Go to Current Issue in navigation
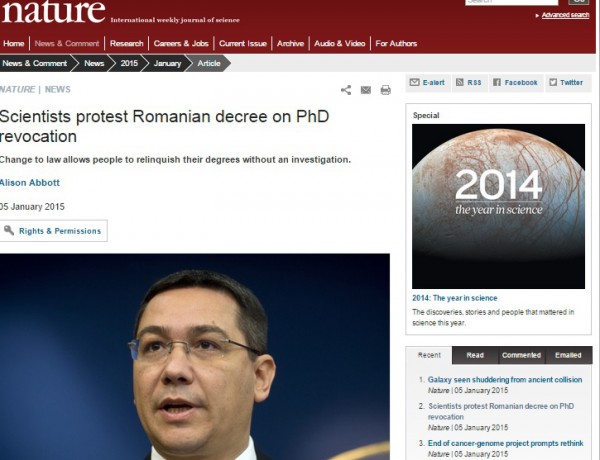Image resolution: width=600 pixels, height=460 pixels. click(243, 44)
